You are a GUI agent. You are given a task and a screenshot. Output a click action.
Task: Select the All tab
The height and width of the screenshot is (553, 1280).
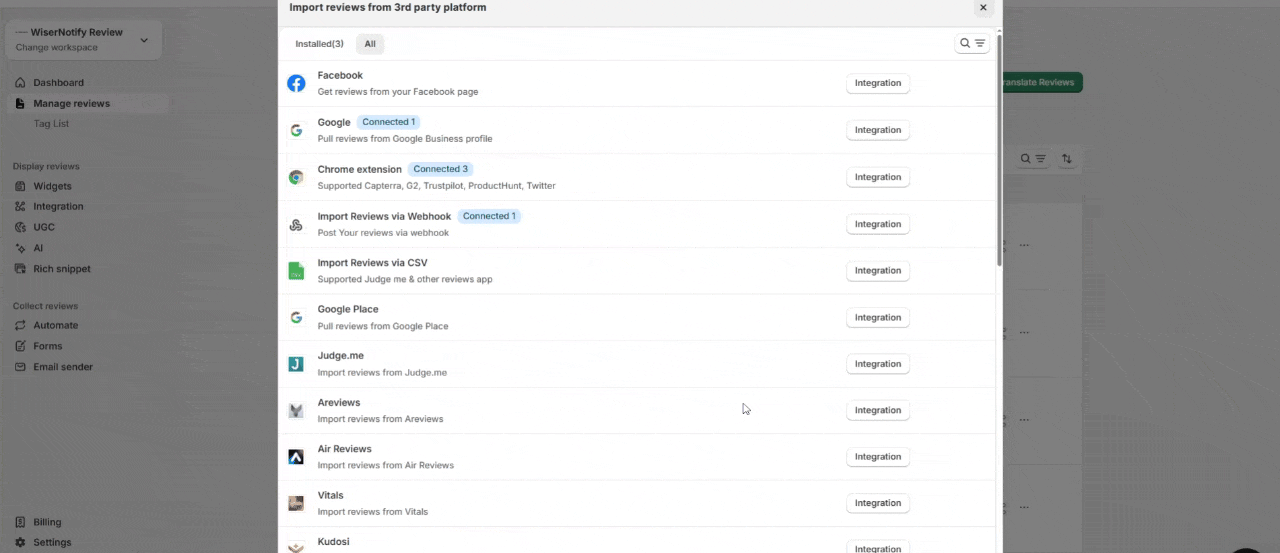[x=370, y=44]
